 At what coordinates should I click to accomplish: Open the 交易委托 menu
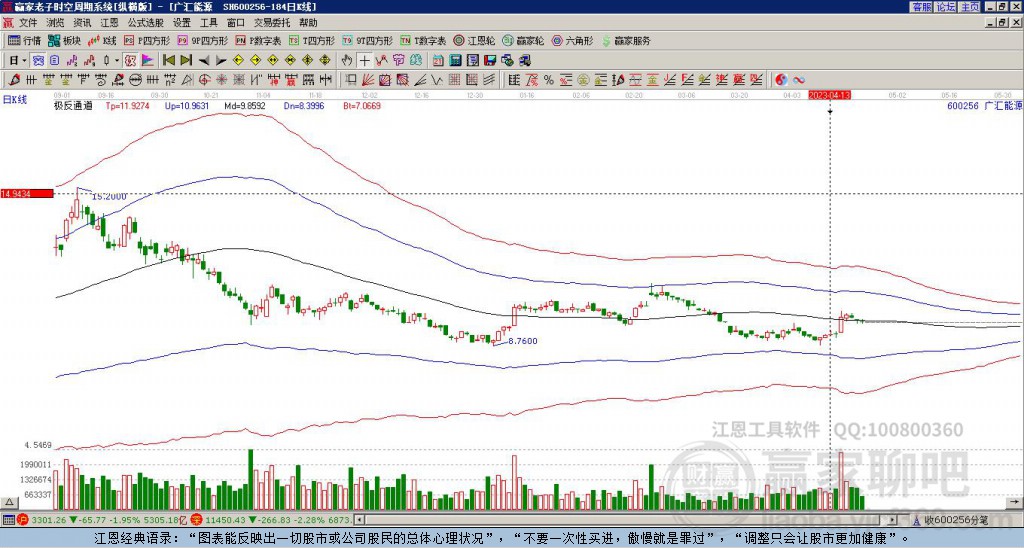pos(272,23)
